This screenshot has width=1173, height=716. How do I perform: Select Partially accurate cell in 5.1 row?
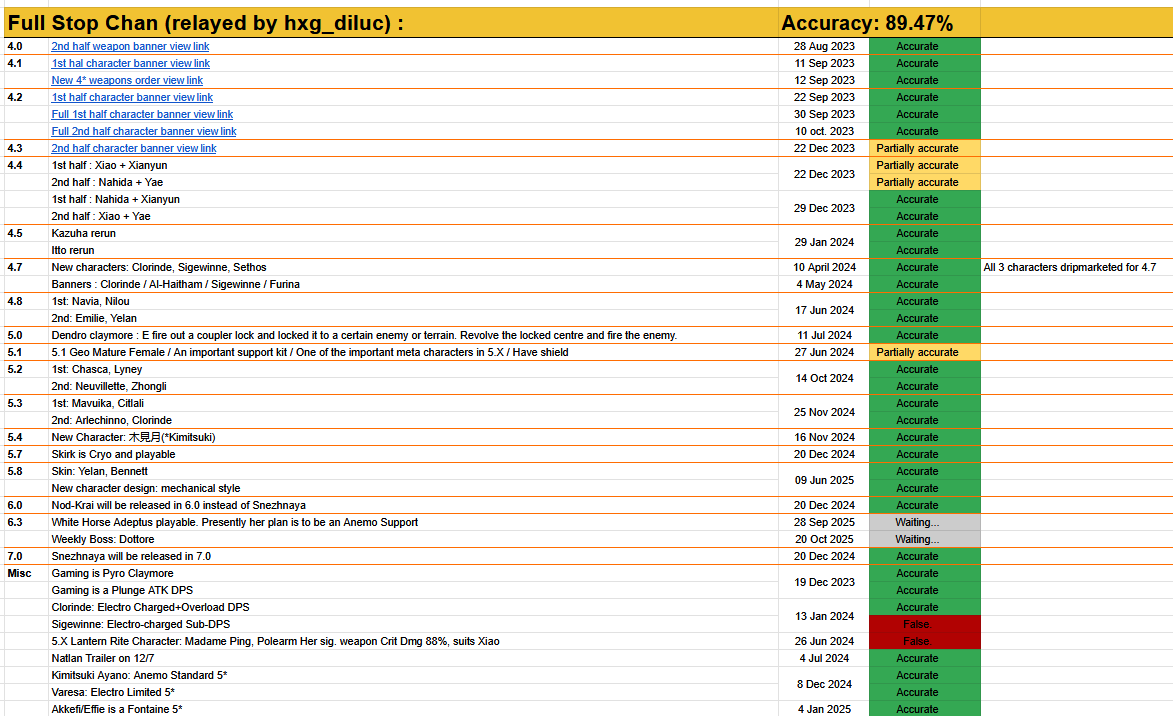point(925,352)
